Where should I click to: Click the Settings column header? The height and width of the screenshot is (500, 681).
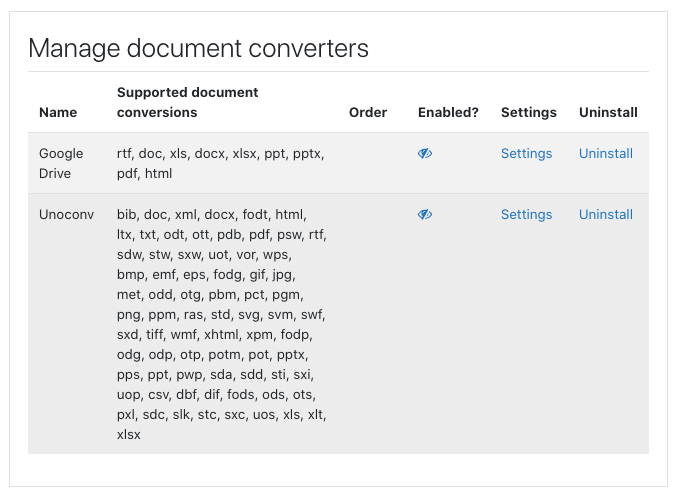[529, 113]
